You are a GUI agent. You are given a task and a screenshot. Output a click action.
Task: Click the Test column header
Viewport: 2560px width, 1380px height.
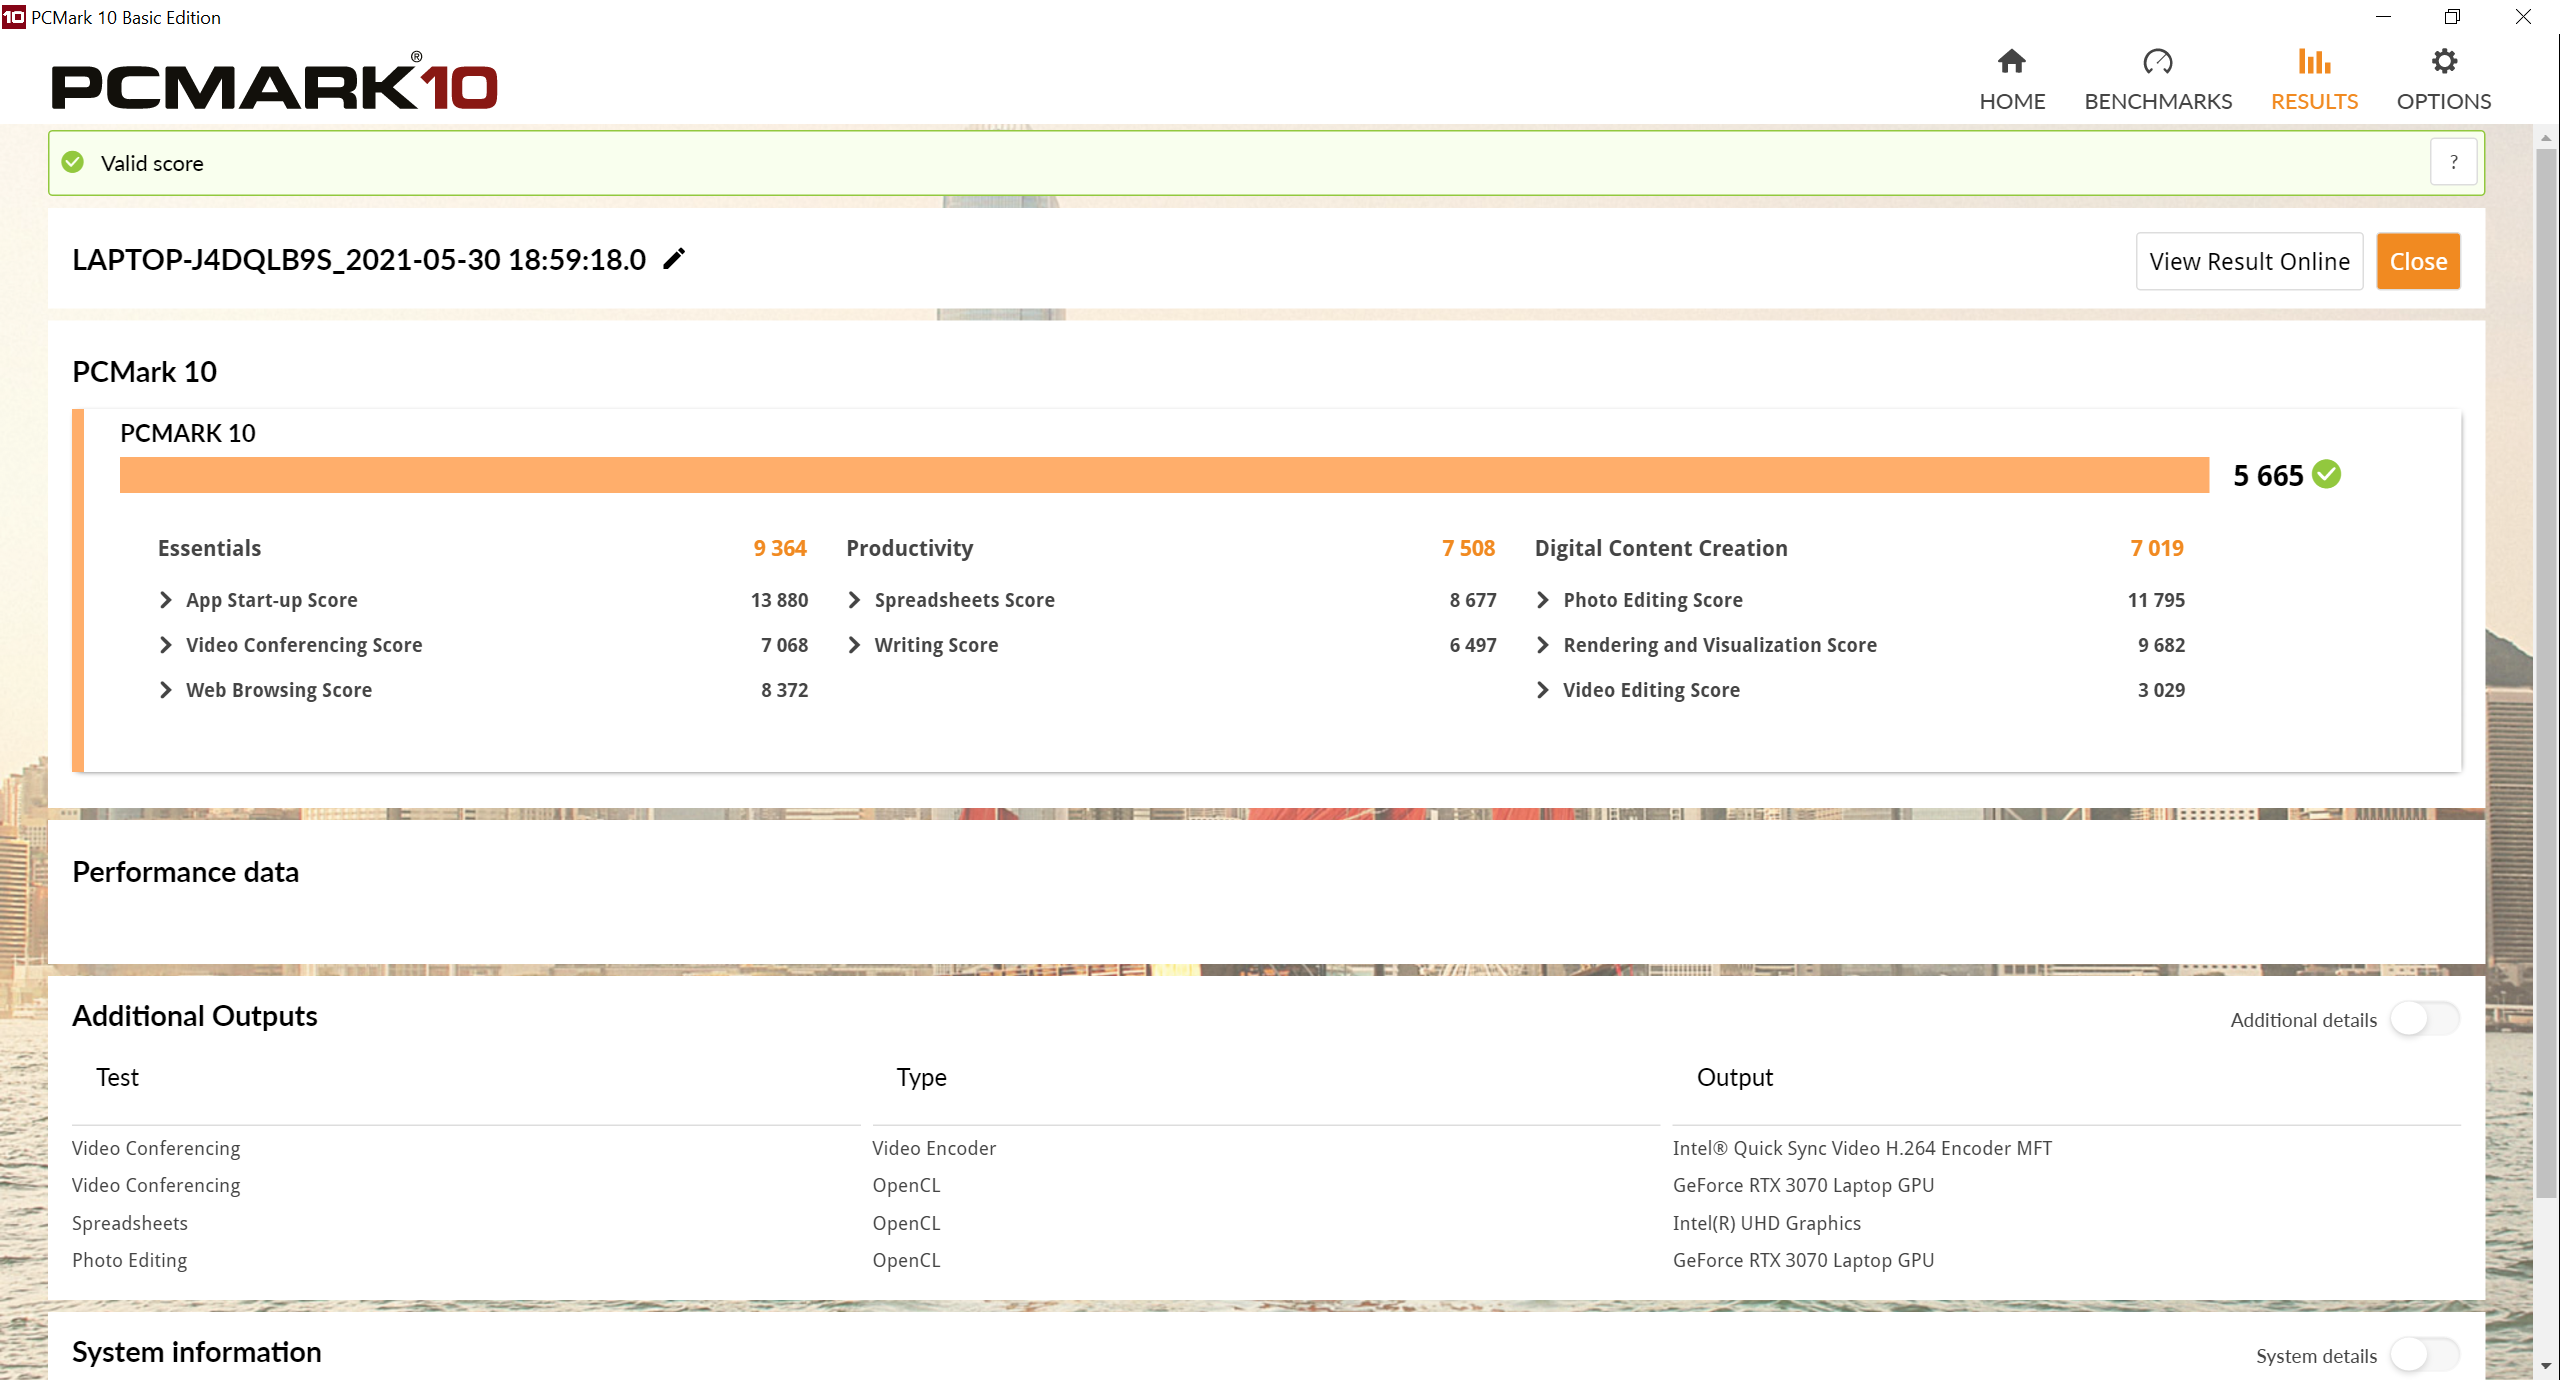[117, 1077]
